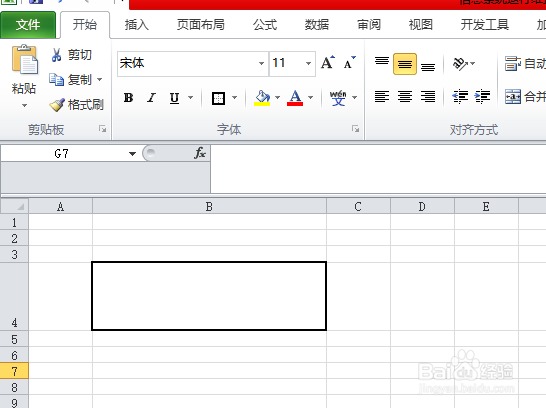Click the borders icon
546x408 pixels.
click(218, 98)
